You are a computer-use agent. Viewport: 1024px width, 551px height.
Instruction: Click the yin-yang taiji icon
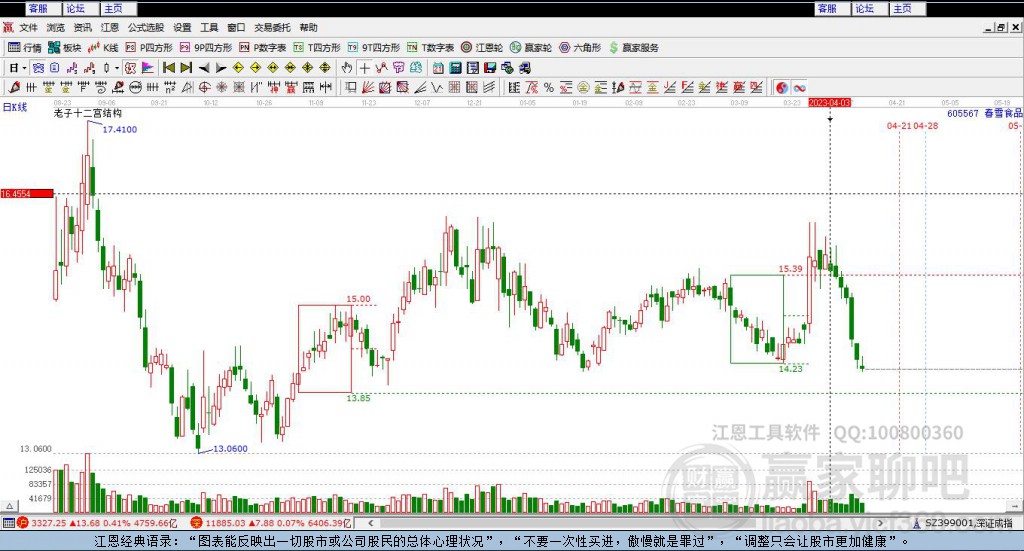point(782,87)
